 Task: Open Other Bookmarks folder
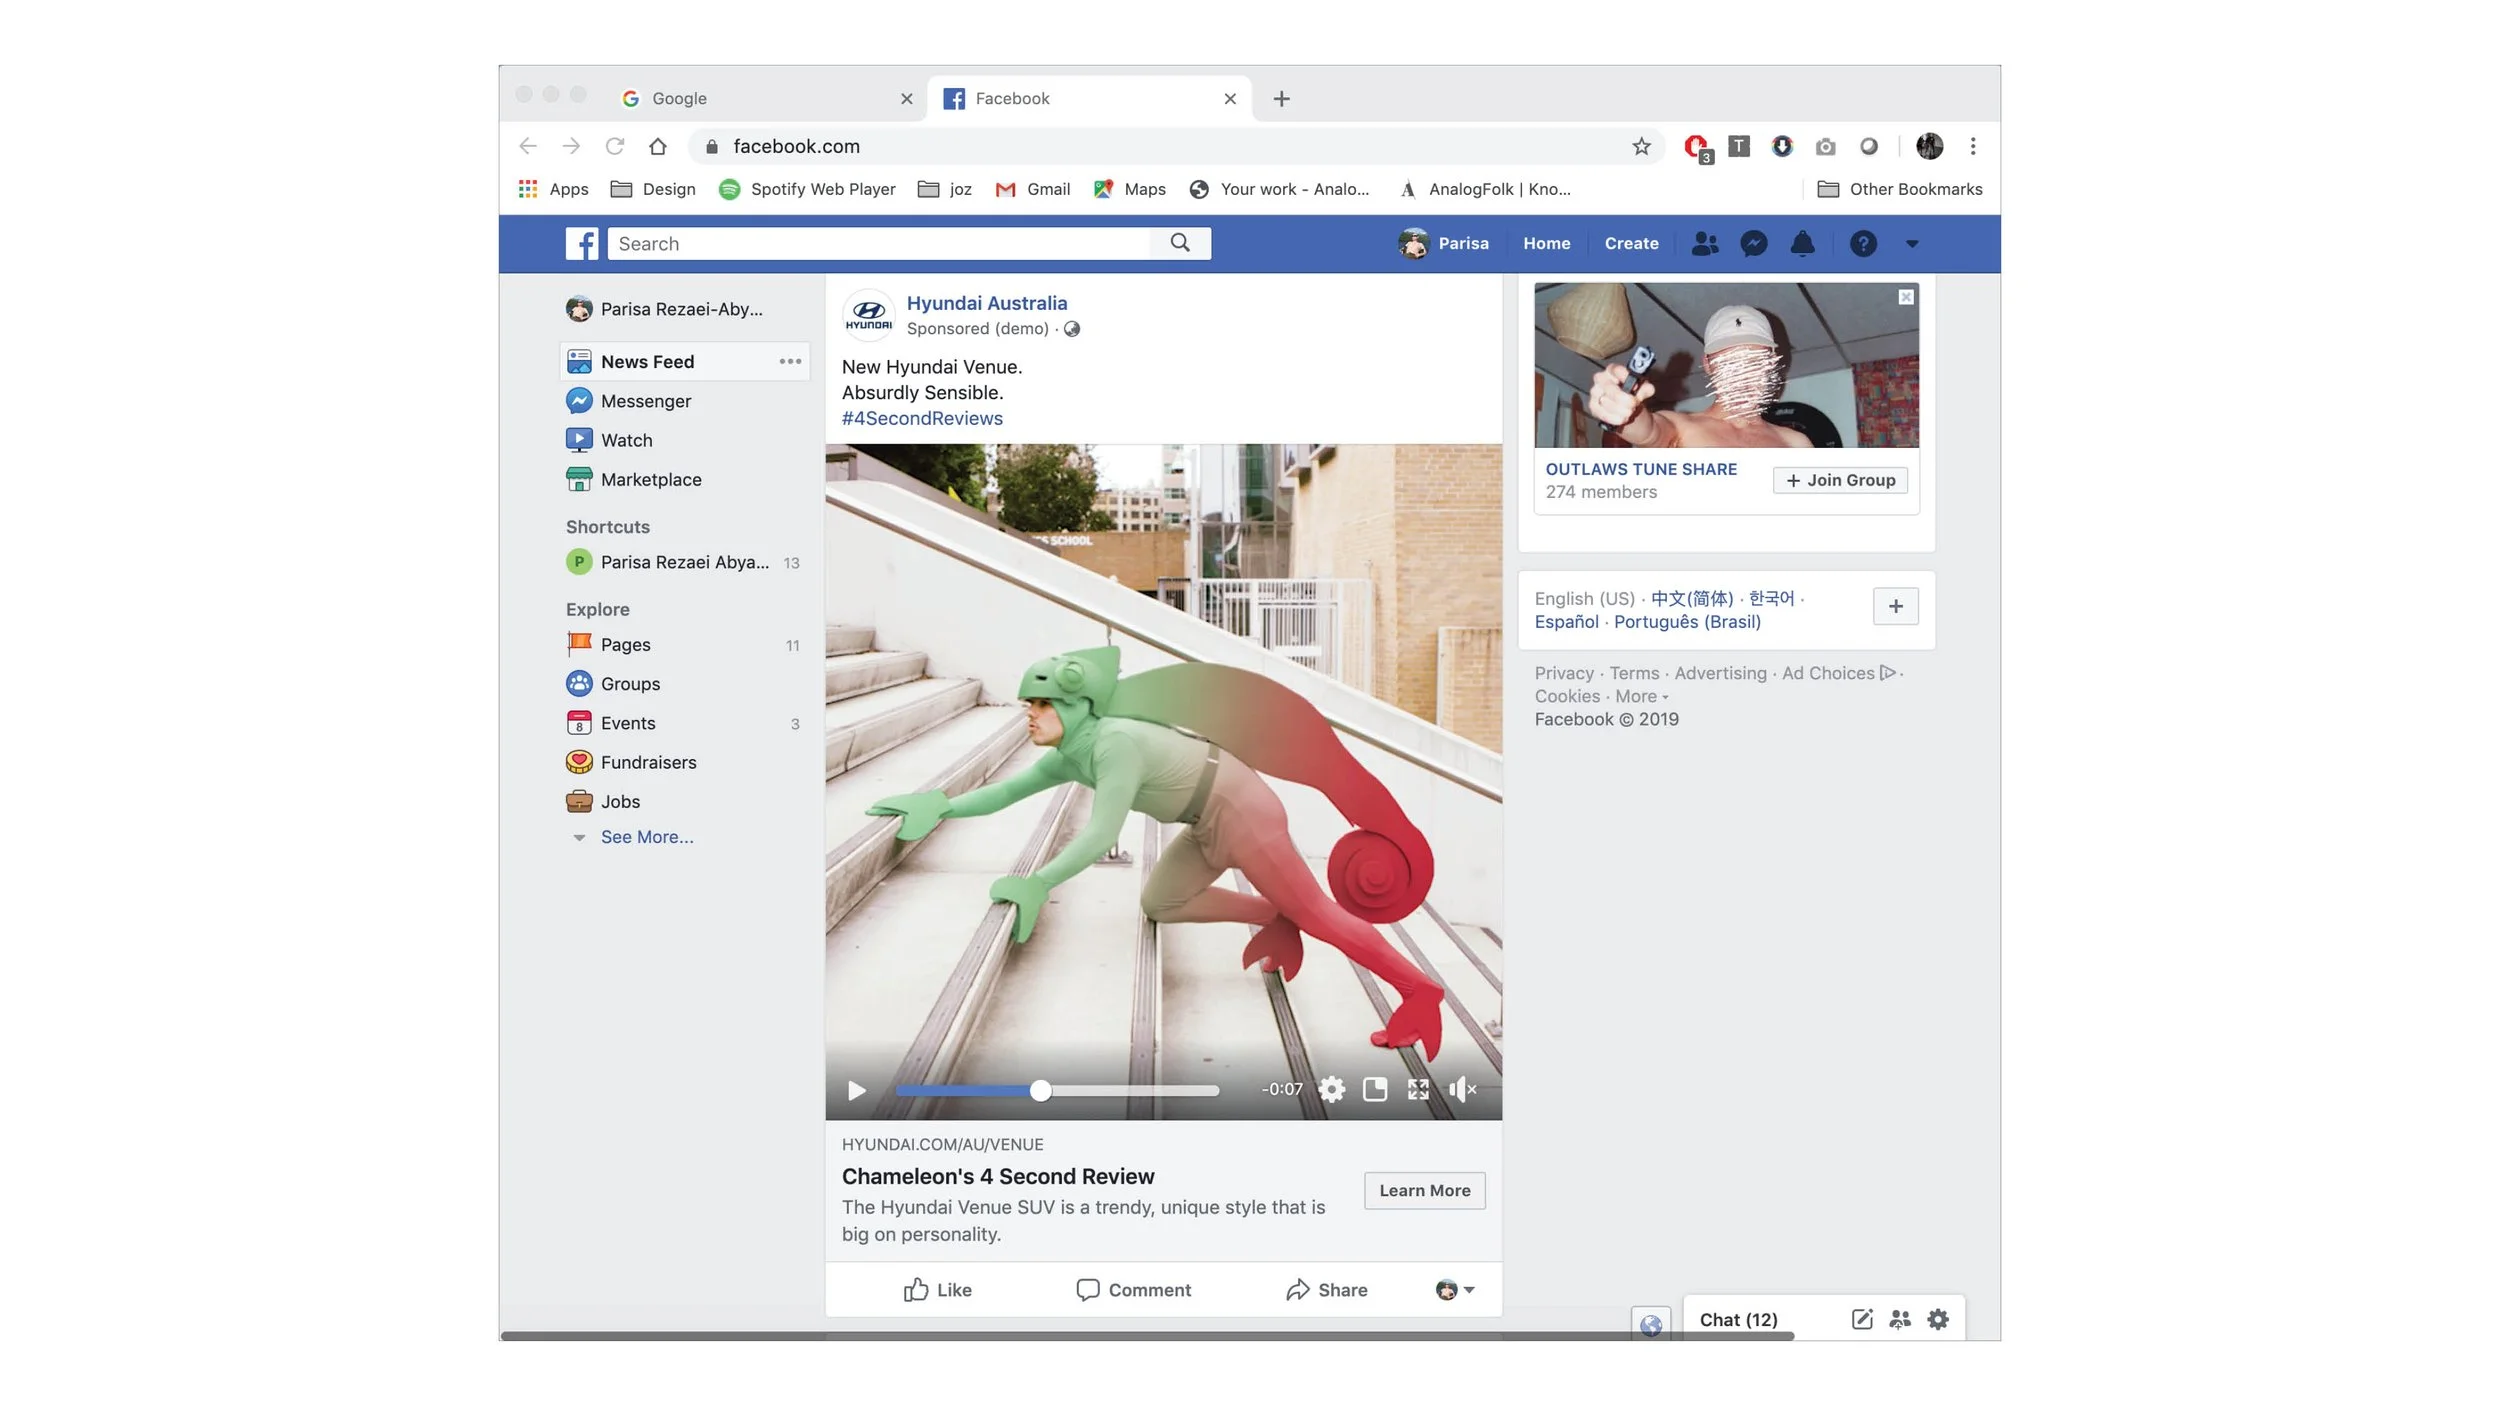(1899, 189)
